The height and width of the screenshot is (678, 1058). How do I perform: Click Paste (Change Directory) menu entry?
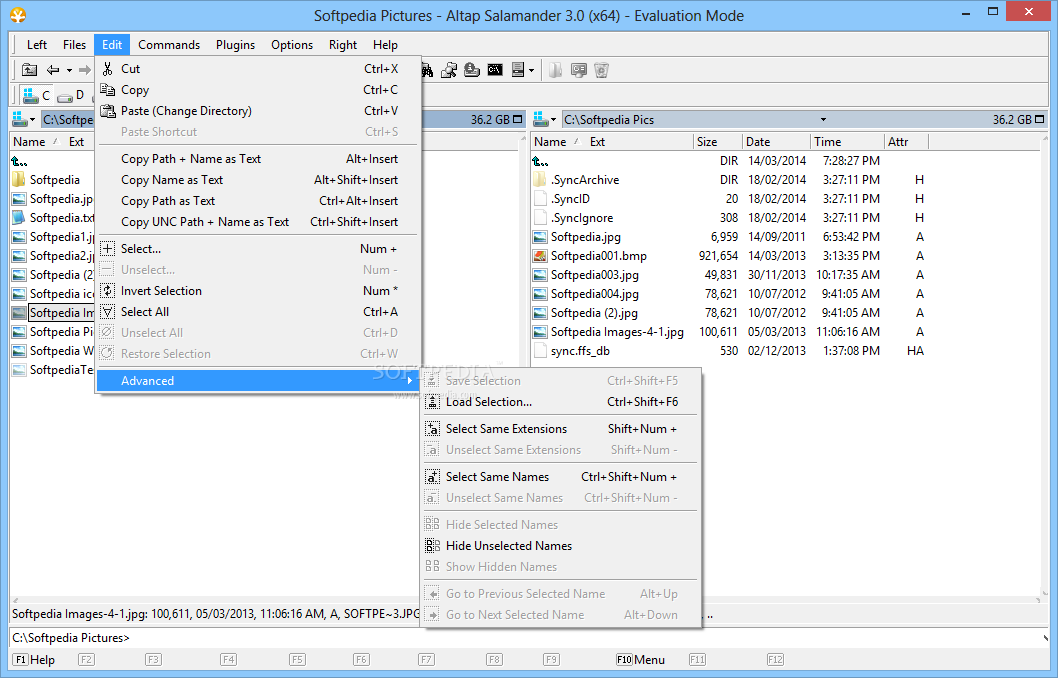[x=259, y=111]
